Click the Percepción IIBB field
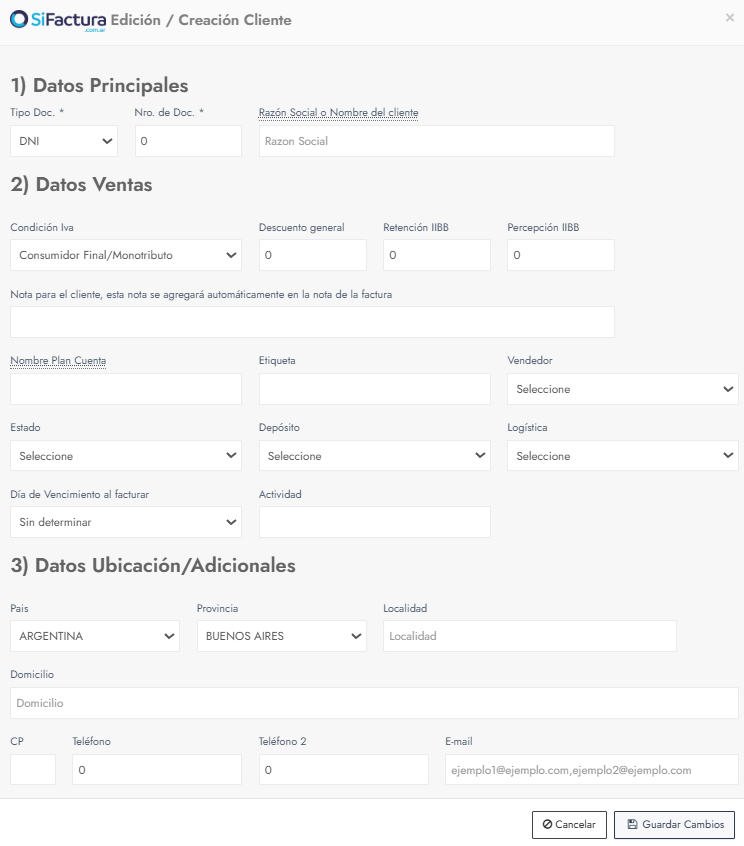This screenshot has height=846, width=744. [x=561, y=255]
